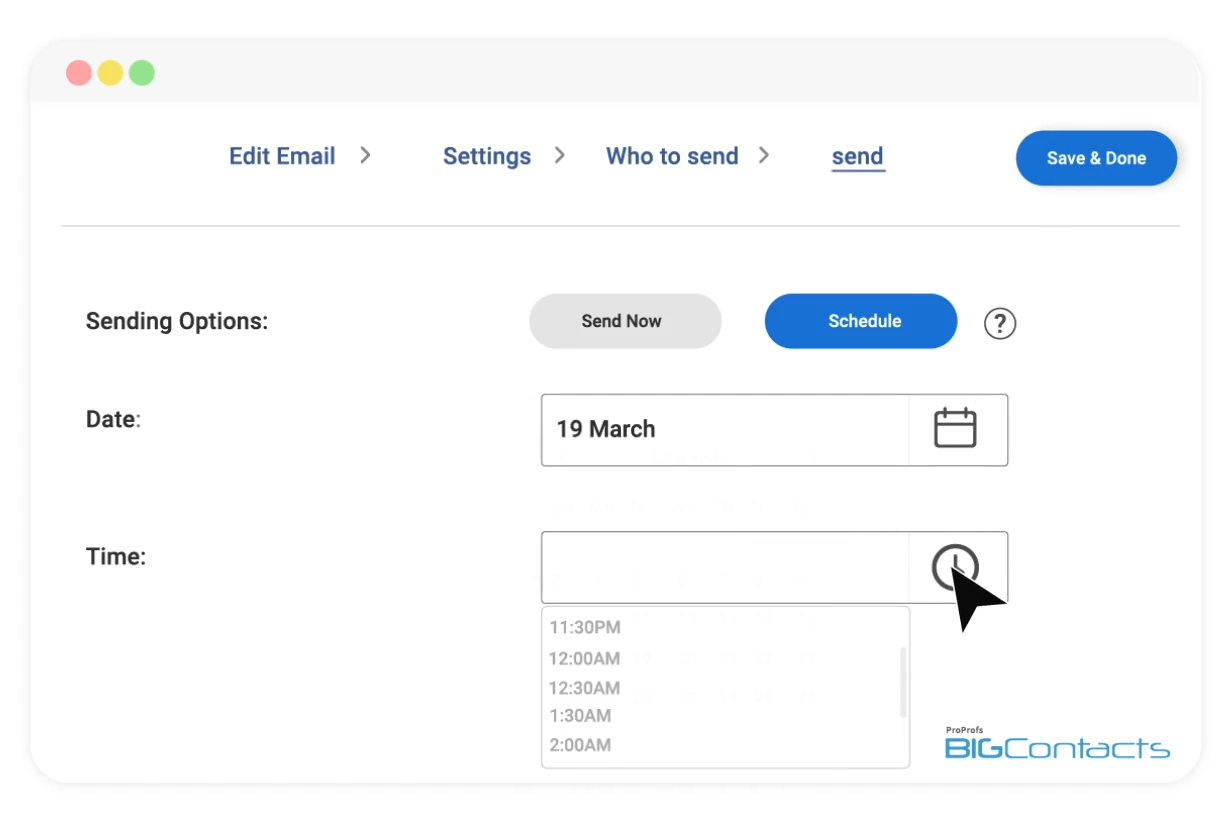Select 1:30AM from the time options
Image resolution: width=1228 pixels, height=820 pixels.
(580, 716)
